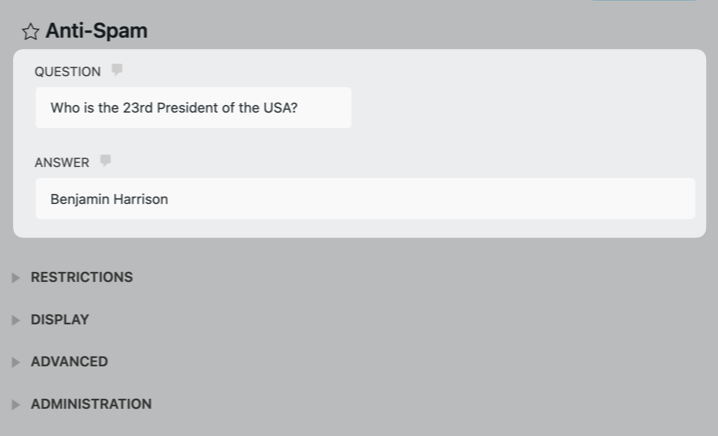Expand ADVANCED using its triangle arrow
The height and width of the screenshot is (436, 718).
(x=16, y=362)
